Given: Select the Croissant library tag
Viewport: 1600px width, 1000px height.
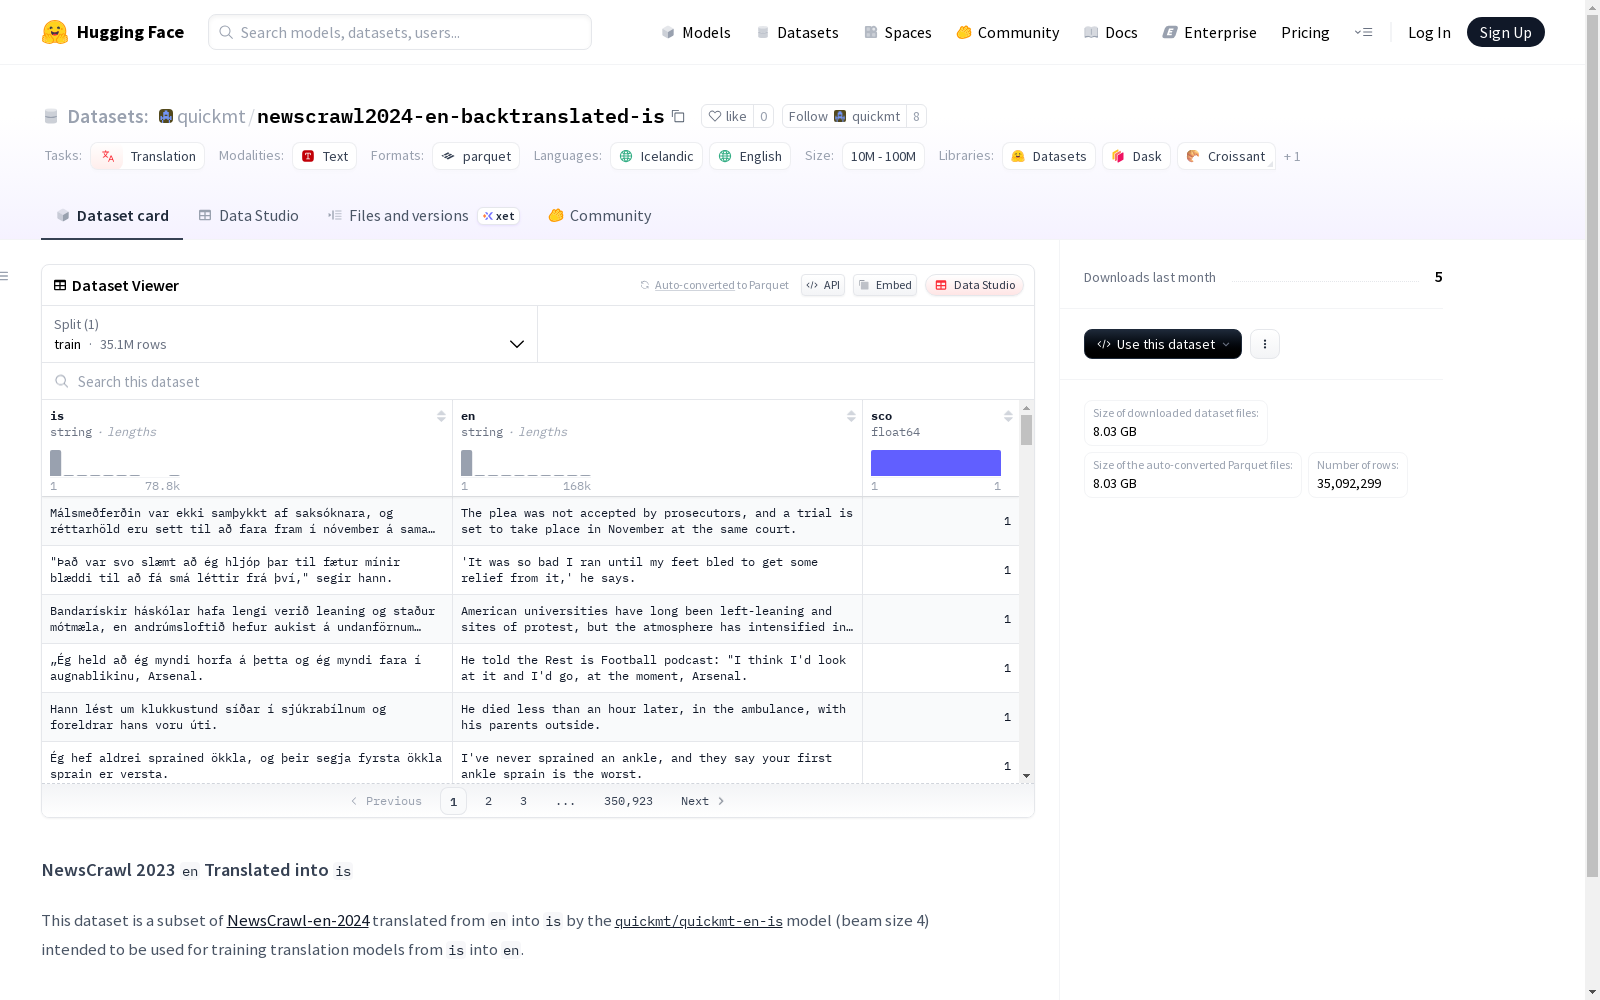Looking at the screenshot, I should coord(1226,156).
